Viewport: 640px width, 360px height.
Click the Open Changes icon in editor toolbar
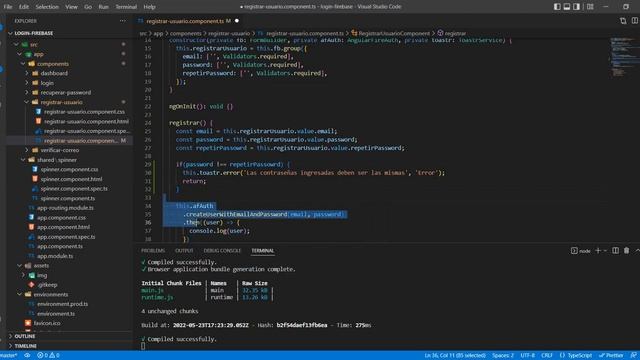(623, 21)
